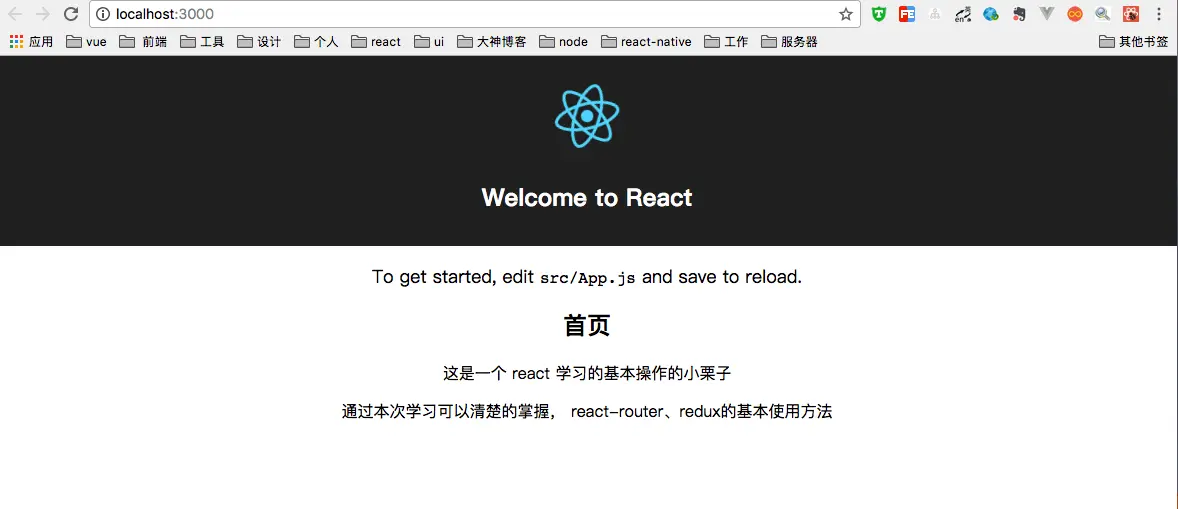Open the ui bookmarks folder
This screenshot has width=1178, height=509.
(x=429, y=42)
